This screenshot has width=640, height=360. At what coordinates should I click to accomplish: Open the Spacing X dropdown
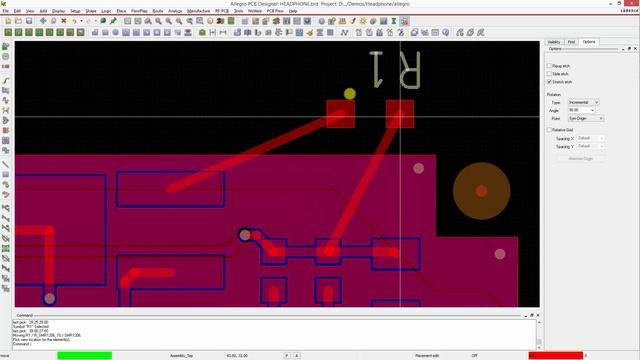(590, 138)
